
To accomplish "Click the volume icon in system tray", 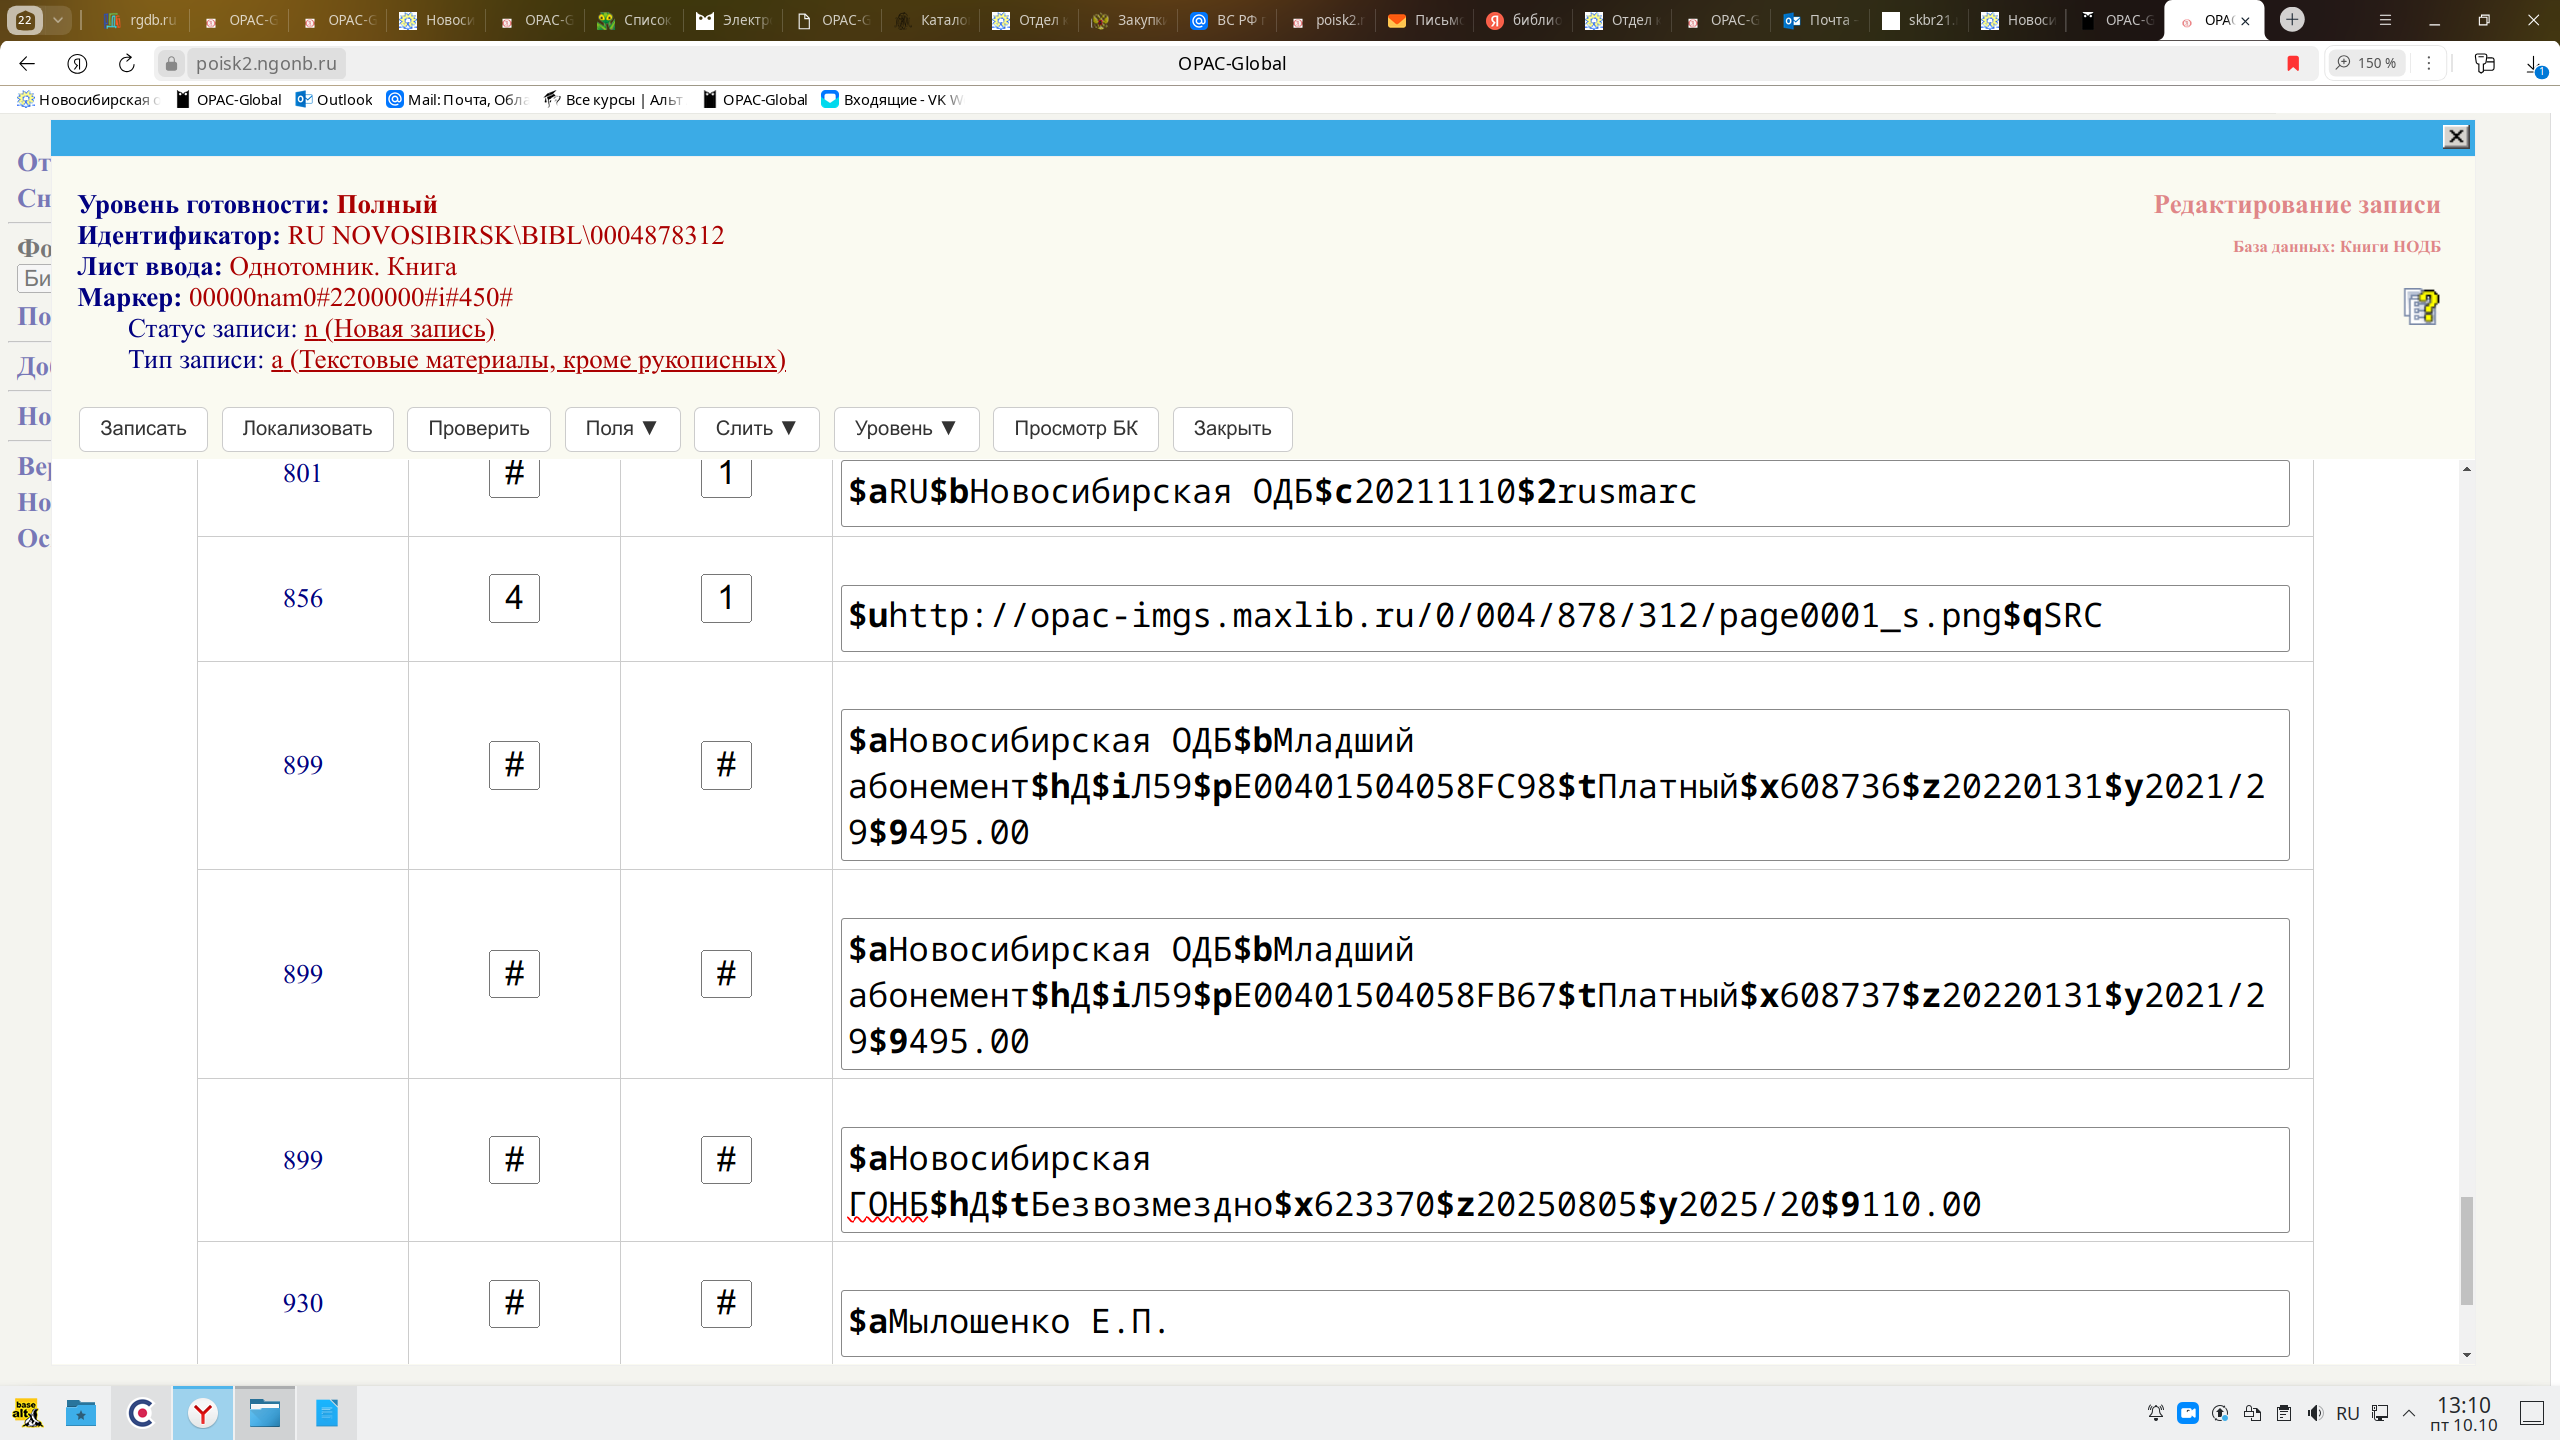I will pos(2314,1412).
